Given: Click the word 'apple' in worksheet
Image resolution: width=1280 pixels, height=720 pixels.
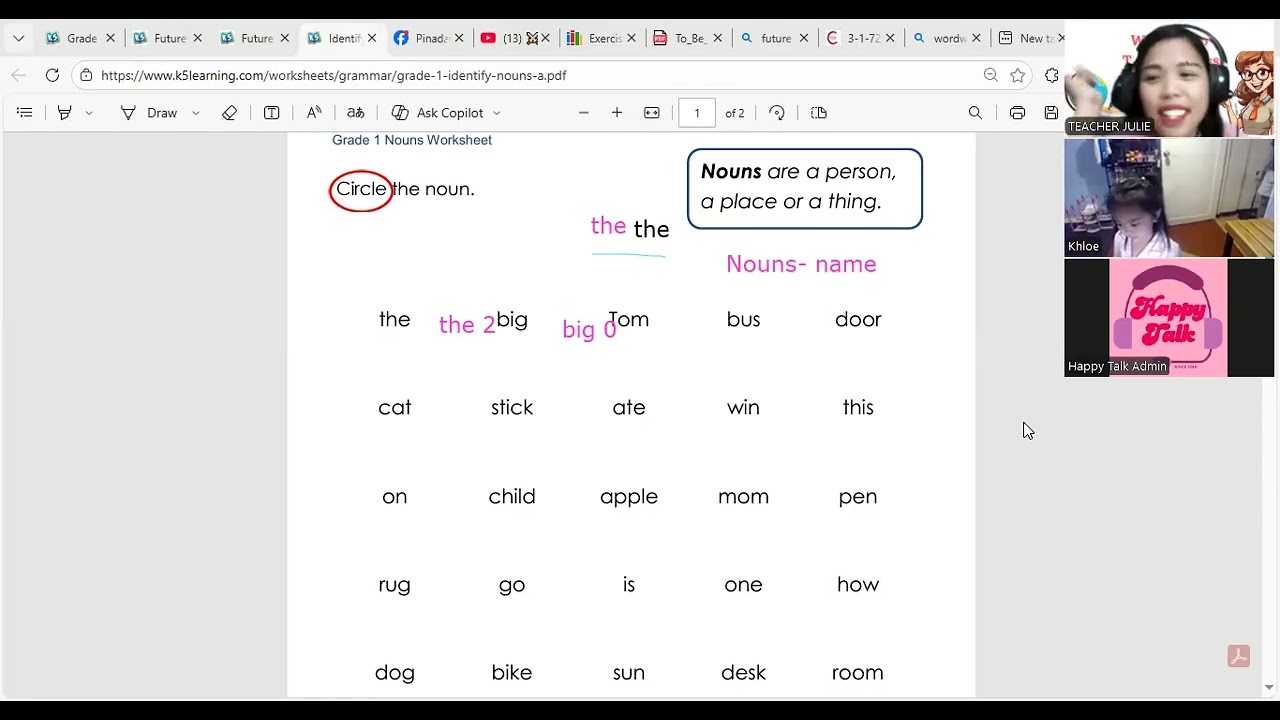Looking at the screenshot, I should tap(629, 497).
